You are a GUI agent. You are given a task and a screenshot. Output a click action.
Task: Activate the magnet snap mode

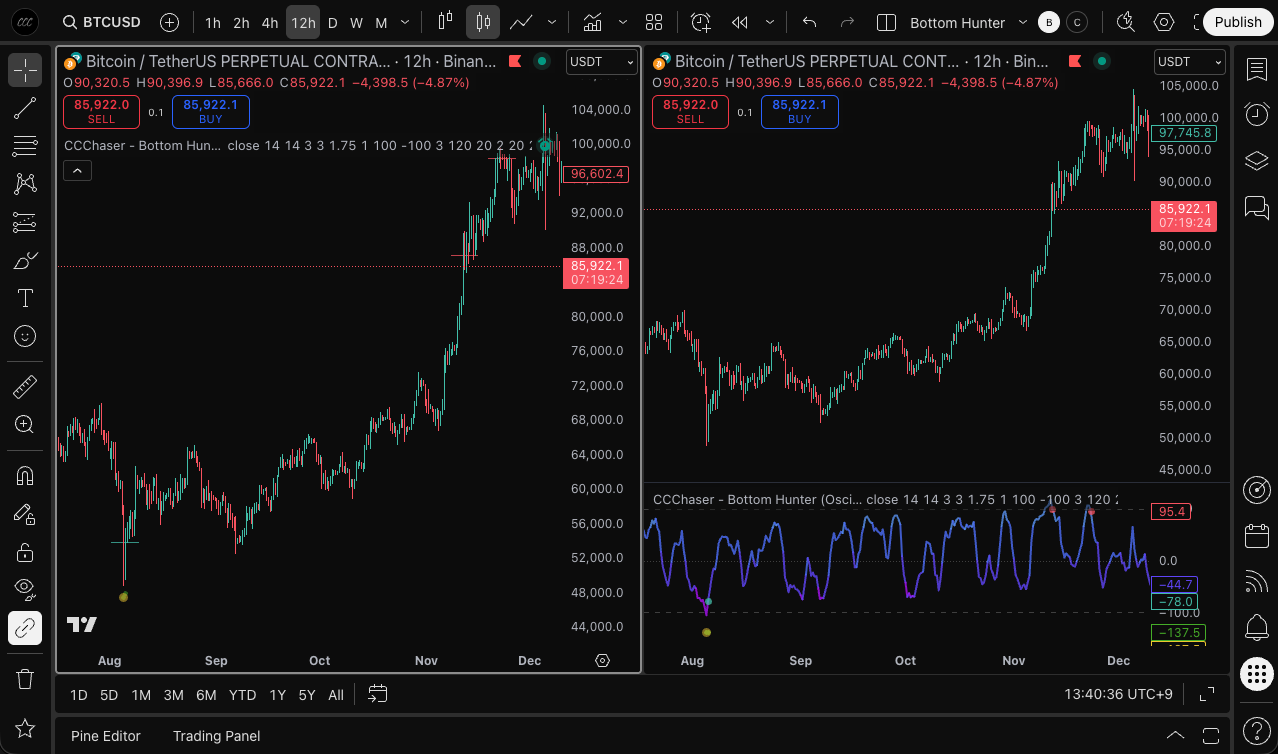(x=25, y=476)
